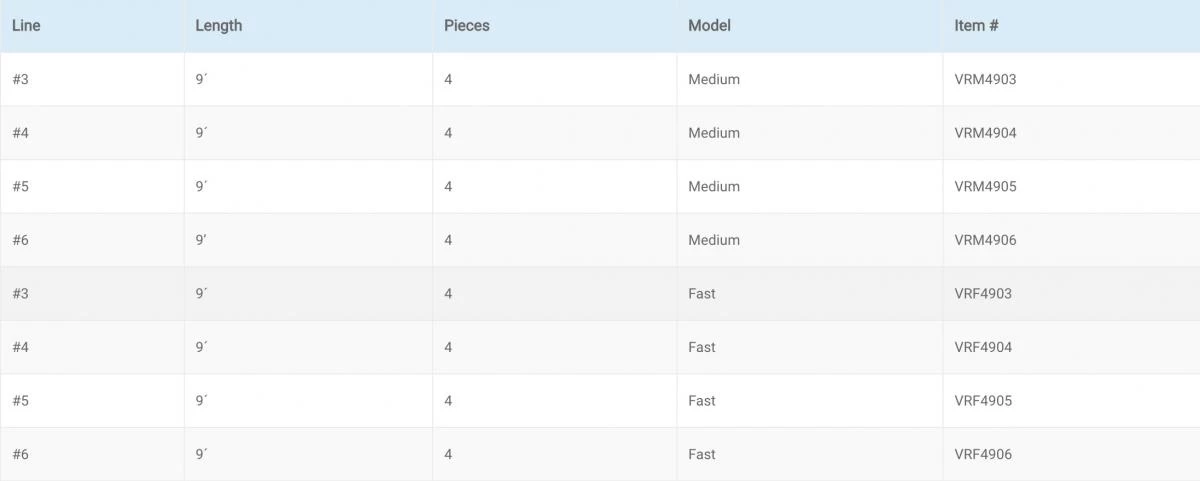Click Medium in the VRM4903 row
The height and width of the screenshot is (481, 1200).
[x=714, y=79]
